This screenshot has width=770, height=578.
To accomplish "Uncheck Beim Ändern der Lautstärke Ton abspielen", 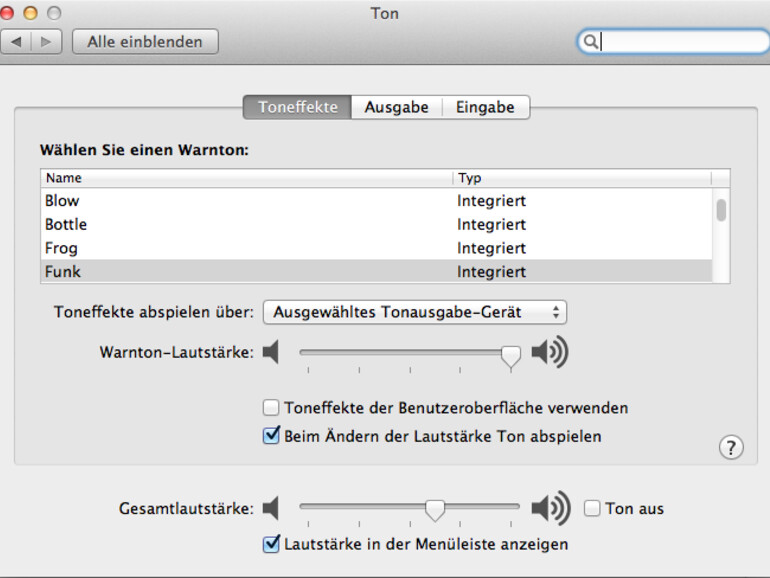I will [271, 436].
